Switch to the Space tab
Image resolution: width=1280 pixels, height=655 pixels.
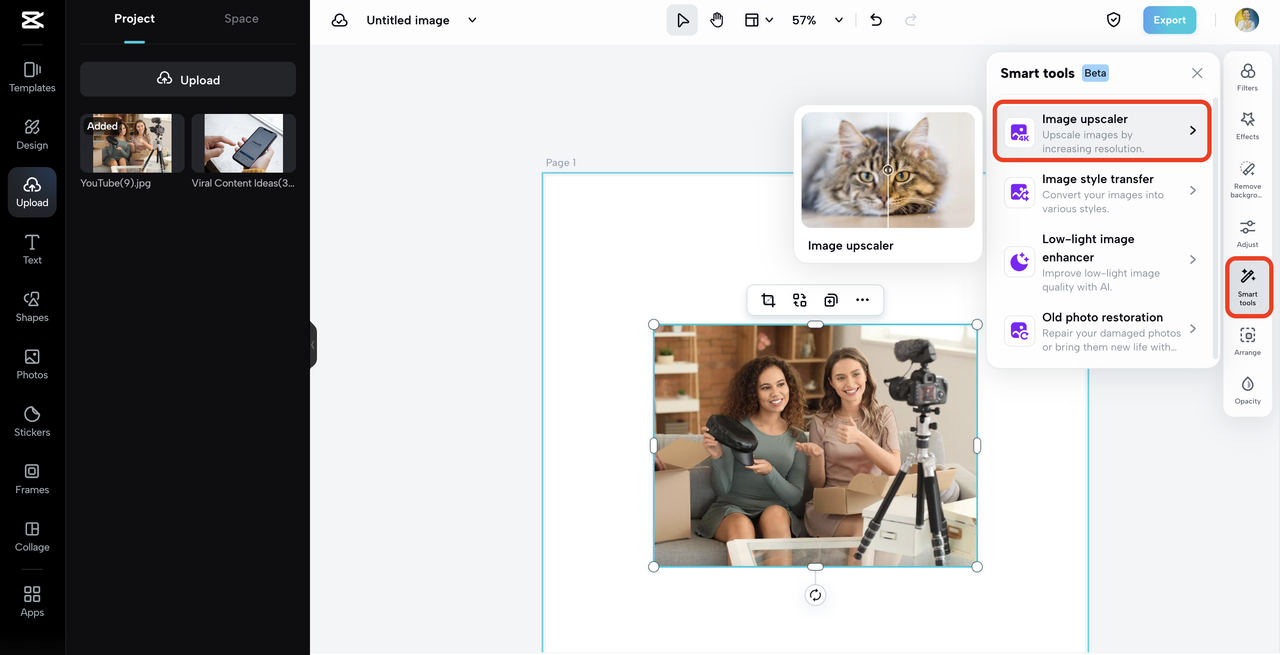pyautogui.click(x=241, y=19)
